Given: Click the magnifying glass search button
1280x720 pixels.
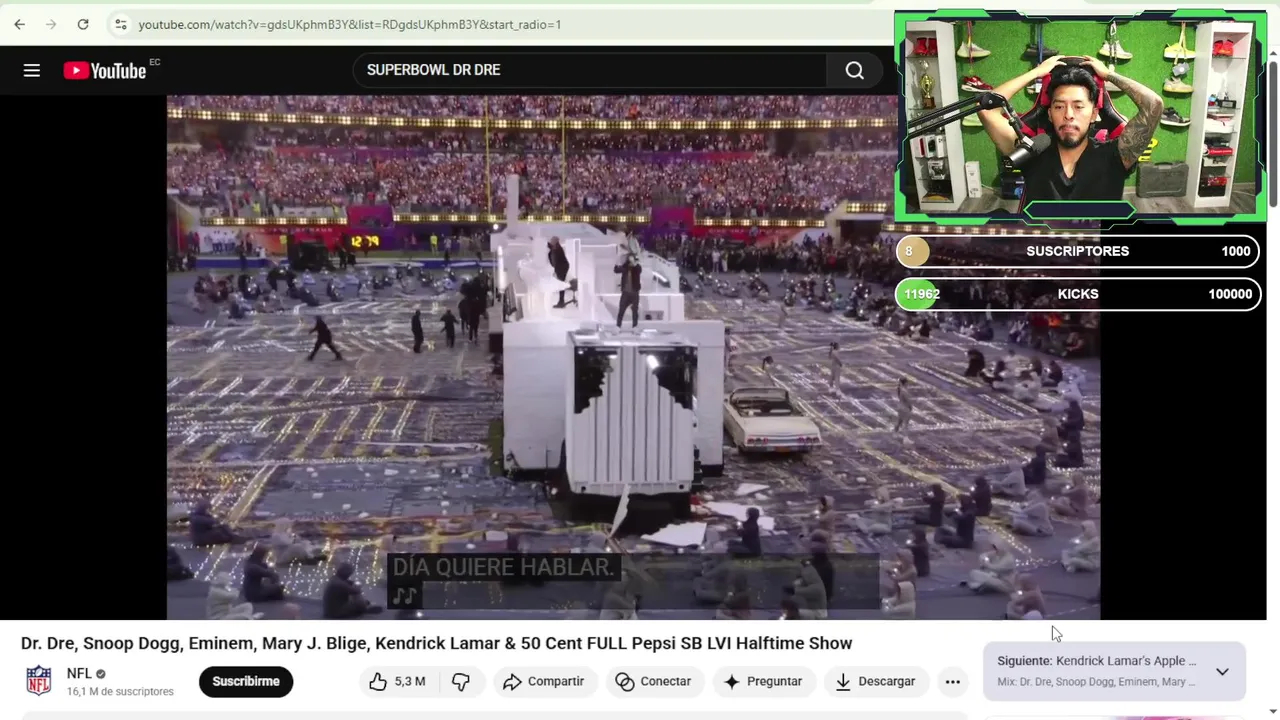Looking at the screenshot, I should pos(854,70).
